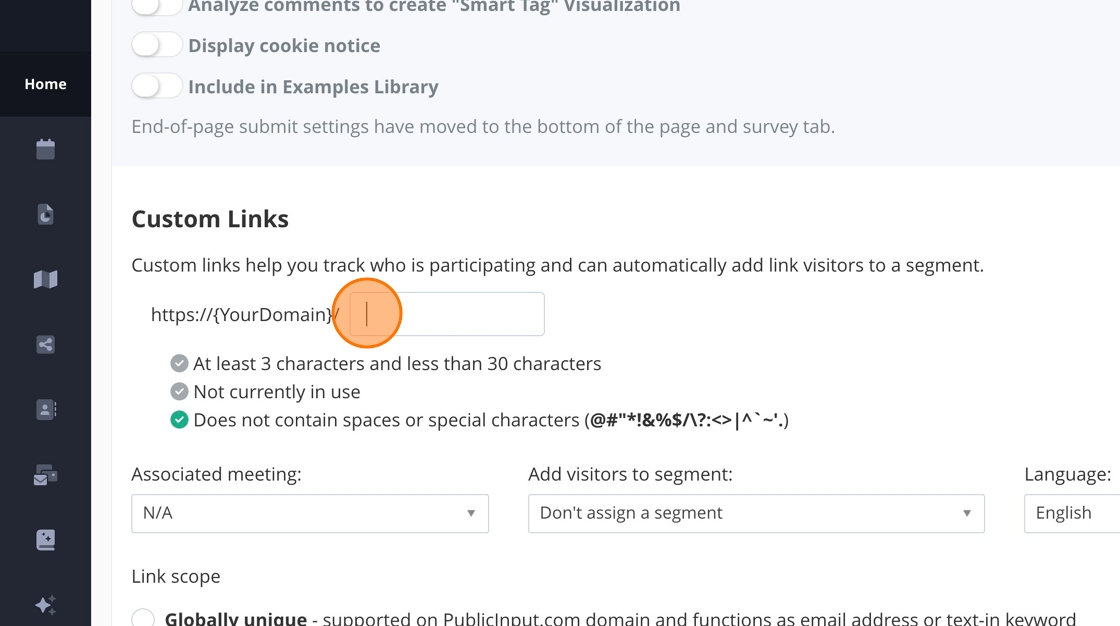This screenshot has width=1120, height=626.
Task: Open the calendar icon in sidebar
Action: [x=45, y=149]
